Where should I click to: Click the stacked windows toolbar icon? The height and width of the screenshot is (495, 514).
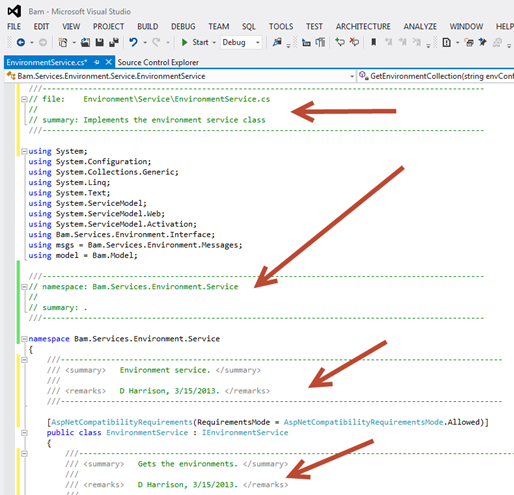click(469, 42)
